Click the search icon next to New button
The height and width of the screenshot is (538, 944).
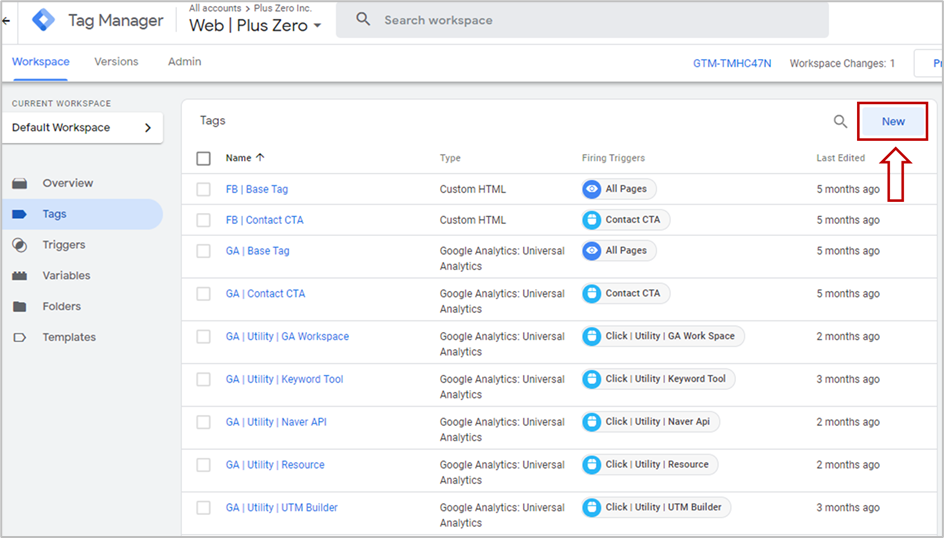pyautogui.click(x=840, y=122)
